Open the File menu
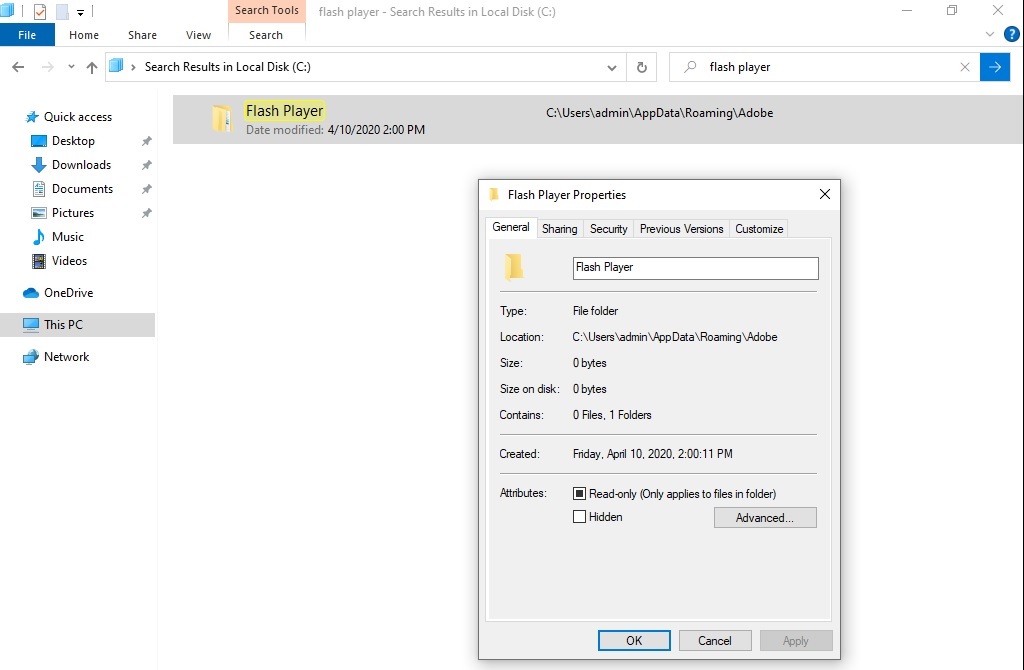This screenshot has width=1024, height=670. click(x=27, y=35)
